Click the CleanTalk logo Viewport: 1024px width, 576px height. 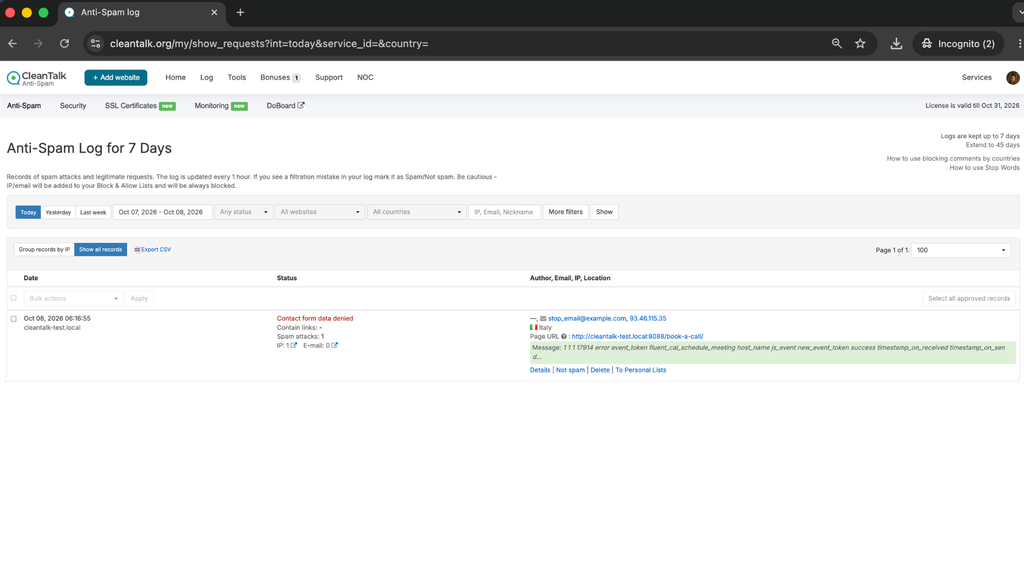[x=37, y=78]
